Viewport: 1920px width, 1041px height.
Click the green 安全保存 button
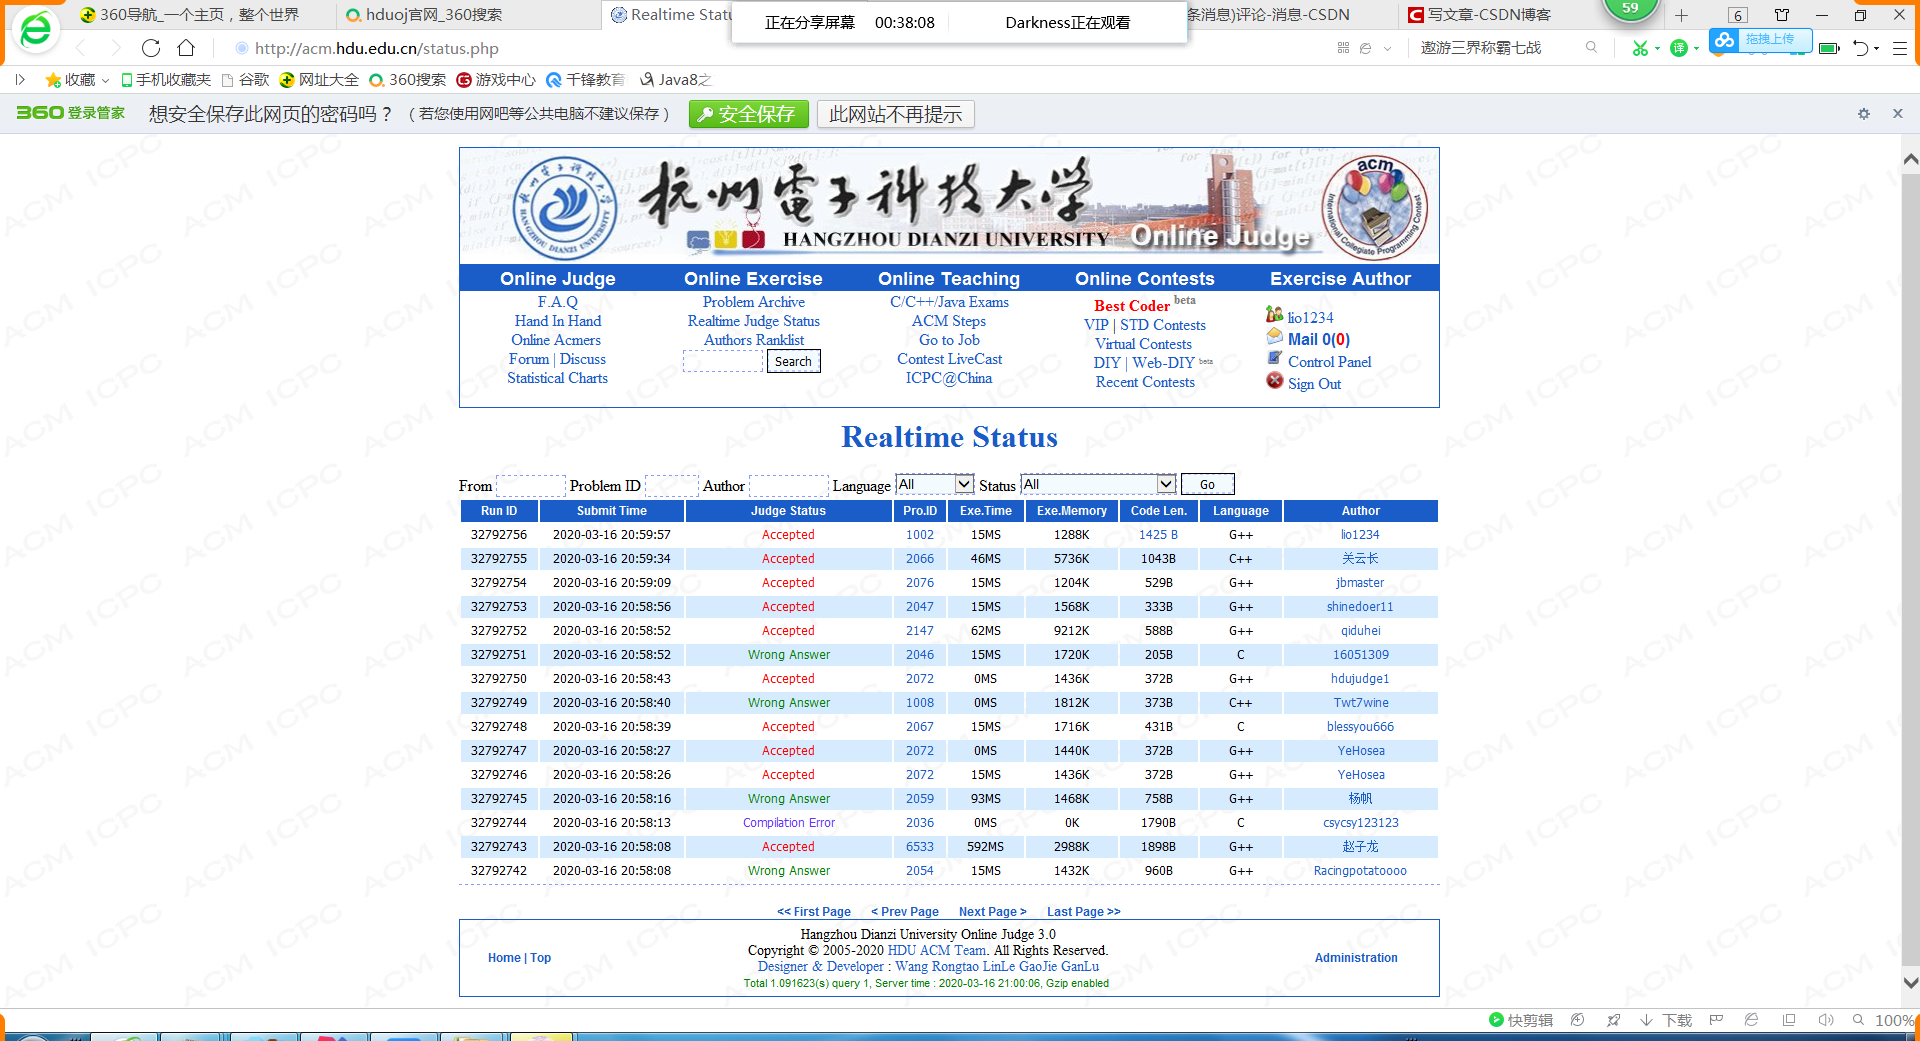tap(748, 114)
